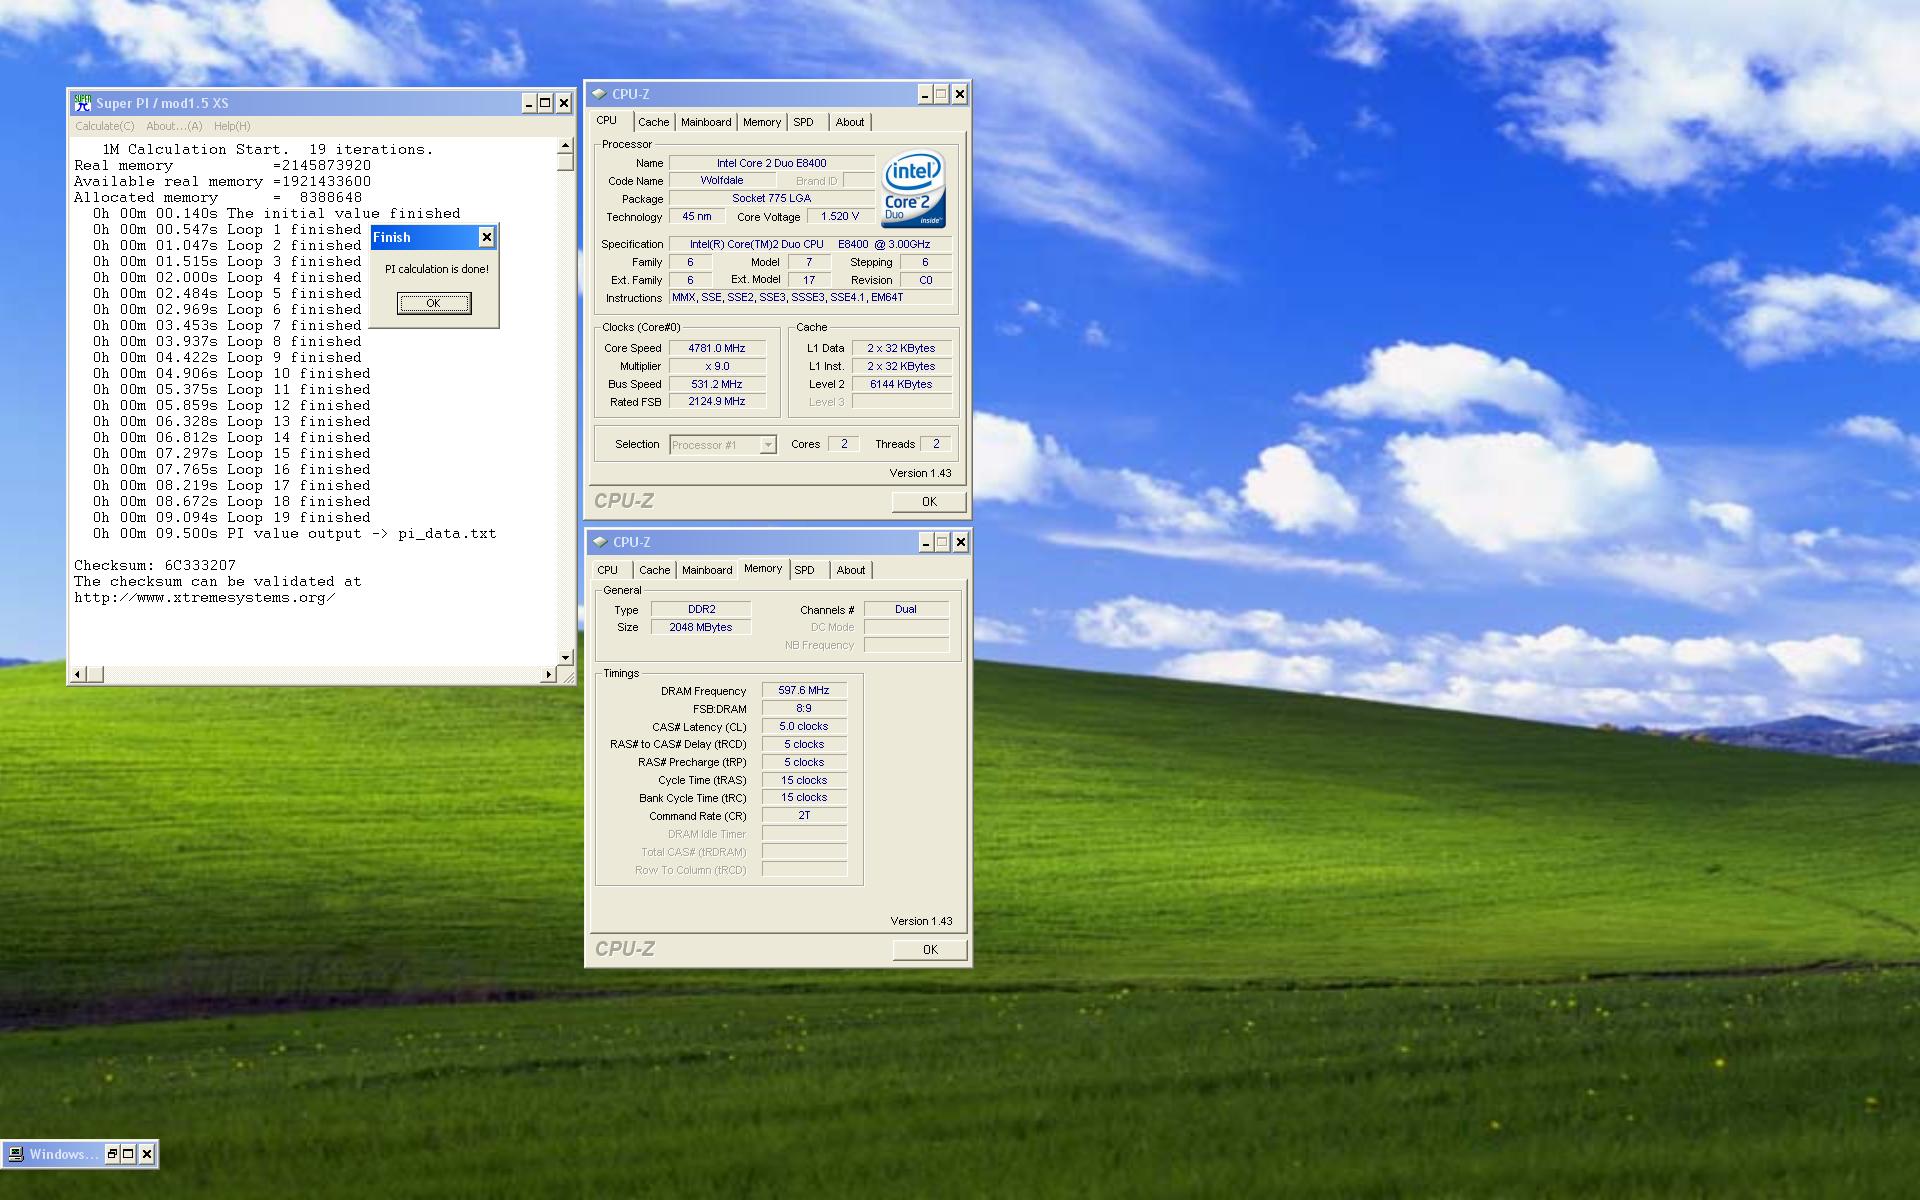Click the memory Type value DDR2

click(x=701, y=609)
